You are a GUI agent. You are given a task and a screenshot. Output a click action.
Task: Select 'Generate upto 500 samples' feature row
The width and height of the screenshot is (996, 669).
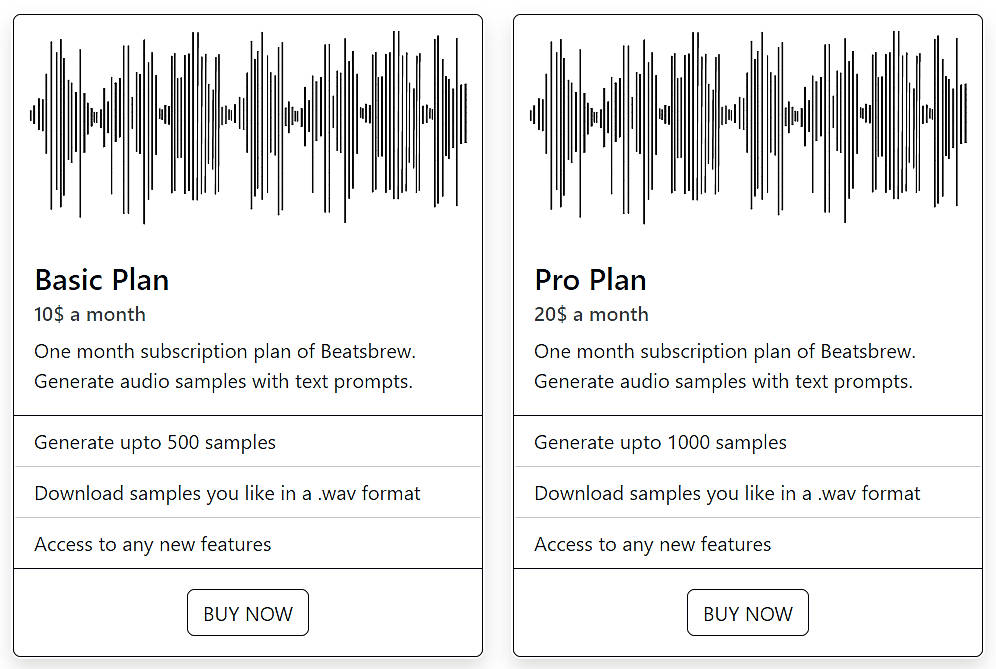(x=154, y=442)
